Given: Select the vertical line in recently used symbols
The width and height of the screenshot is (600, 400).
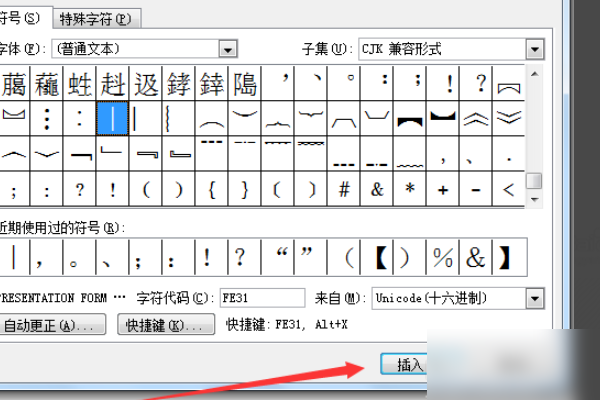Looking at the screenshot, I should point(14,257).
